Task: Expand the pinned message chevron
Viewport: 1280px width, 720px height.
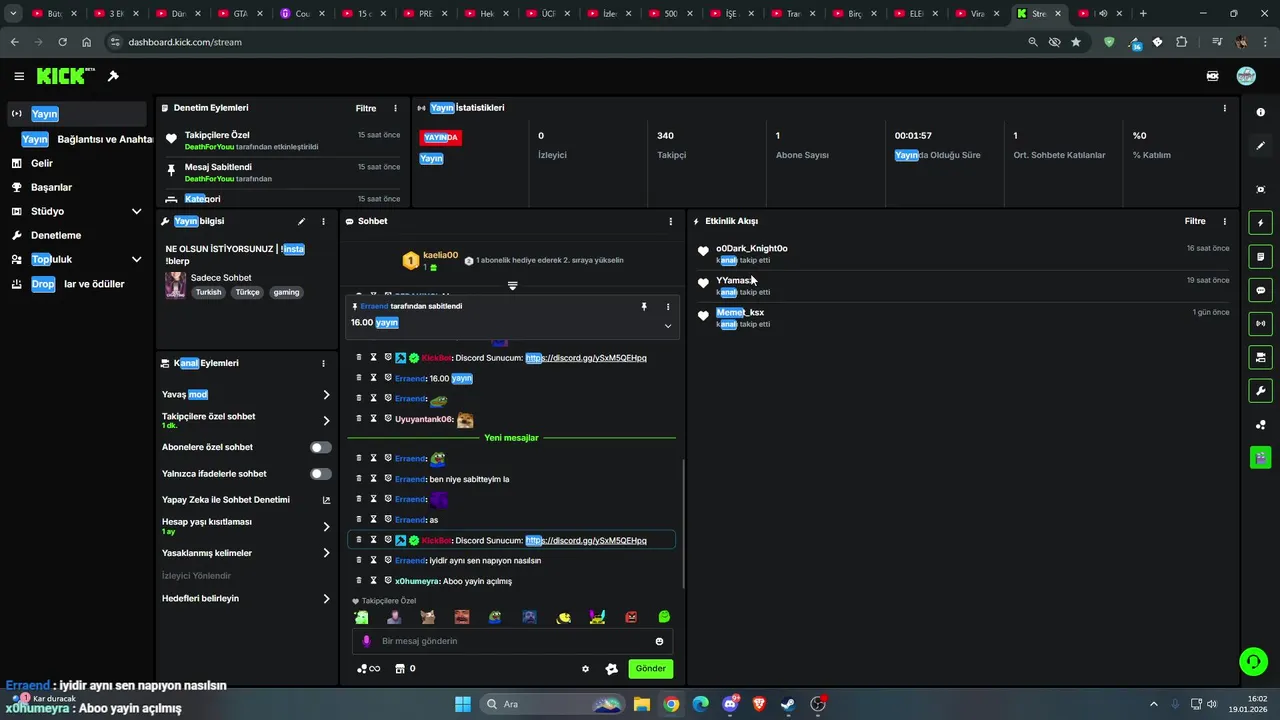Action: point(668,326)
